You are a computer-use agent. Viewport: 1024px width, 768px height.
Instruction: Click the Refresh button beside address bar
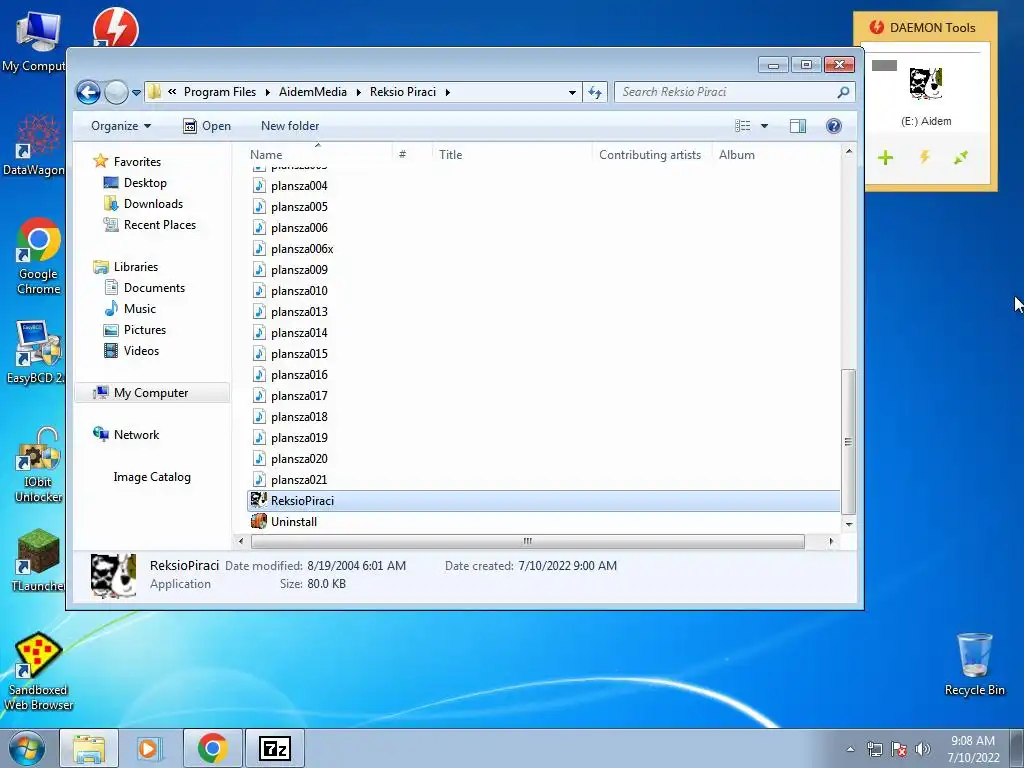(x=595, y=92)
